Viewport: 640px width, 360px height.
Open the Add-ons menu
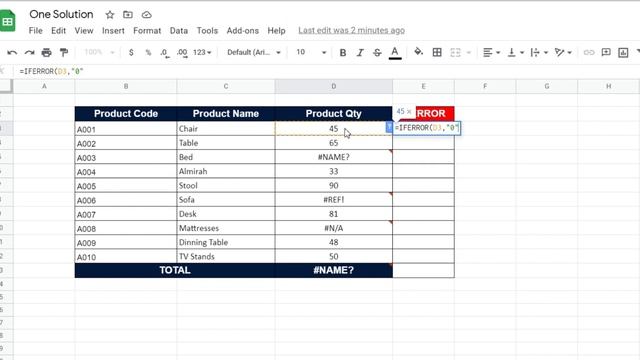pos(242,31)
